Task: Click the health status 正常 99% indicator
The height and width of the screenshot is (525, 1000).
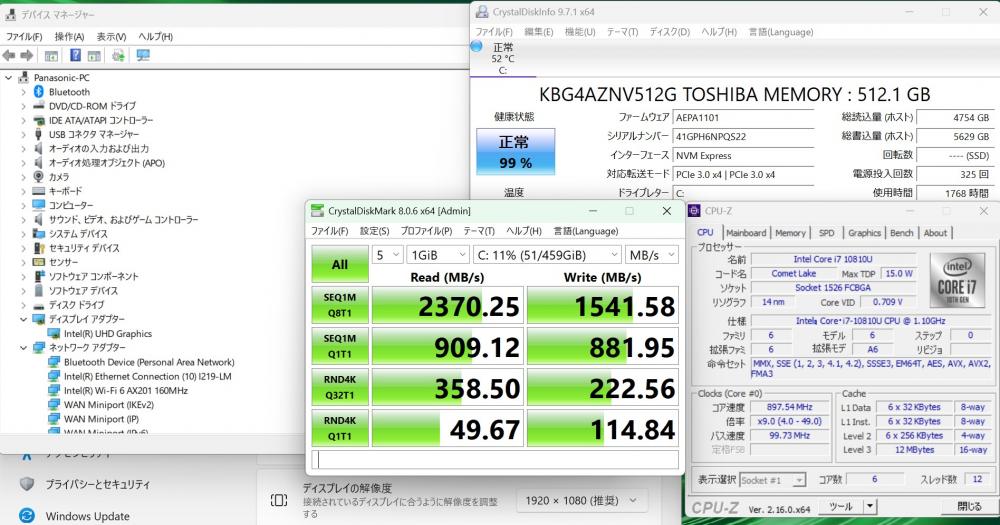Action: point(515,153)
